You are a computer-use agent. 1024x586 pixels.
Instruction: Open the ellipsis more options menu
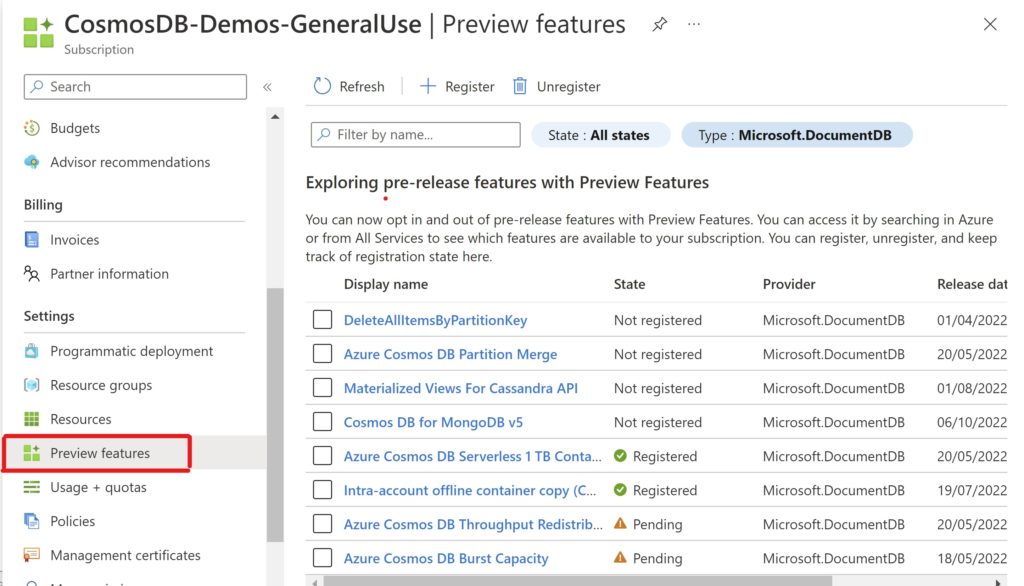(x=694, y=25)
